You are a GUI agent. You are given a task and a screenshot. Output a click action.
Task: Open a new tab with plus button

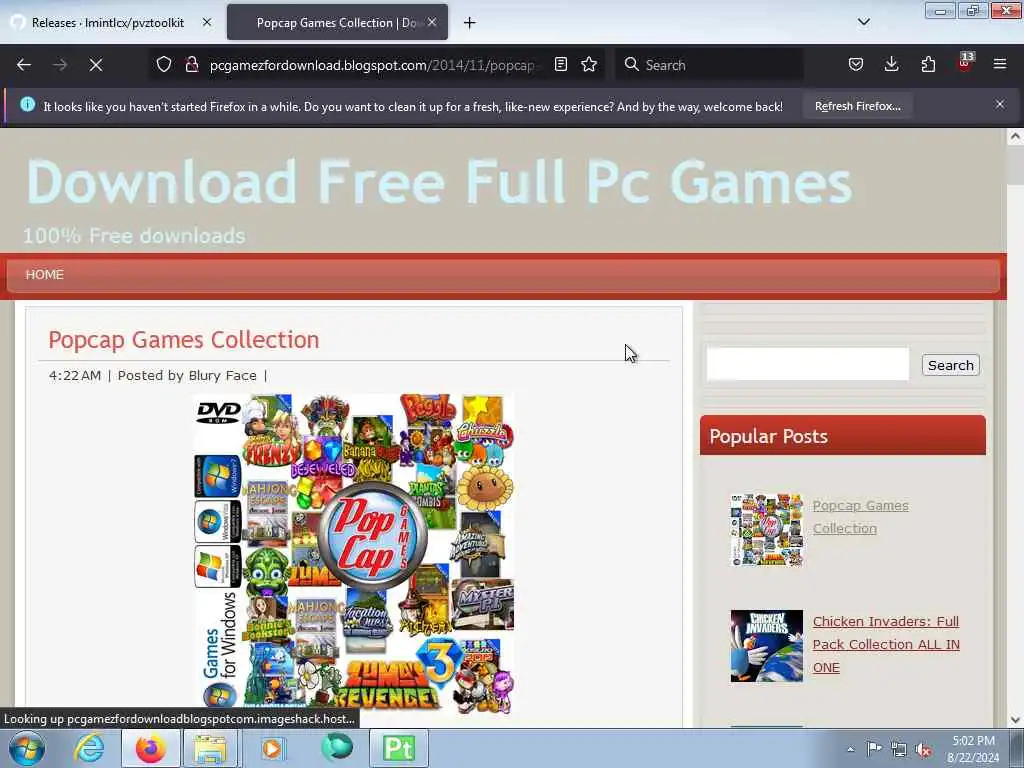pos(470,23)
